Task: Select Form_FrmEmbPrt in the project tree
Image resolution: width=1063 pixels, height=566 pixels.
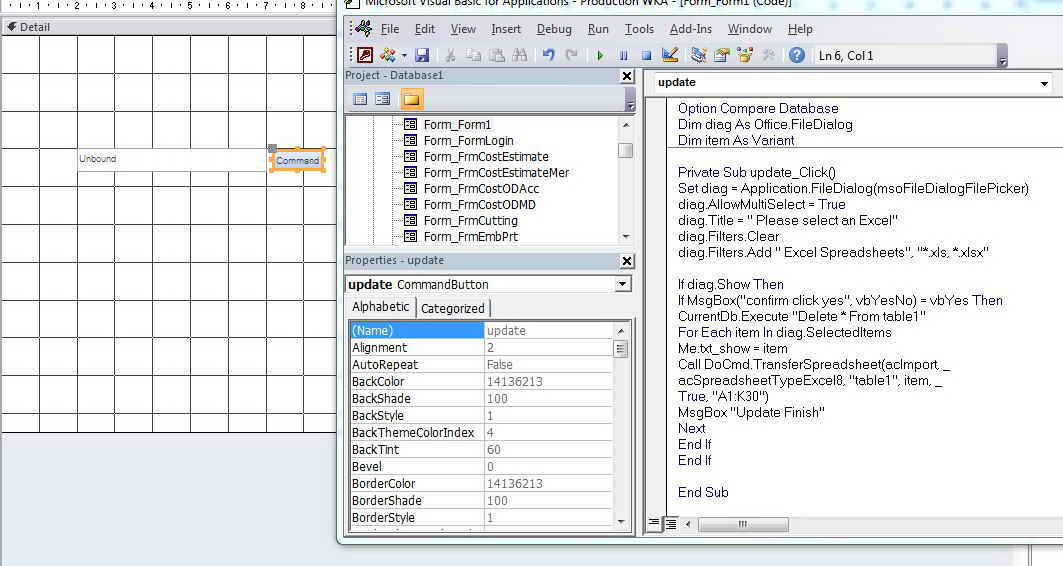Action: point(470,237)
